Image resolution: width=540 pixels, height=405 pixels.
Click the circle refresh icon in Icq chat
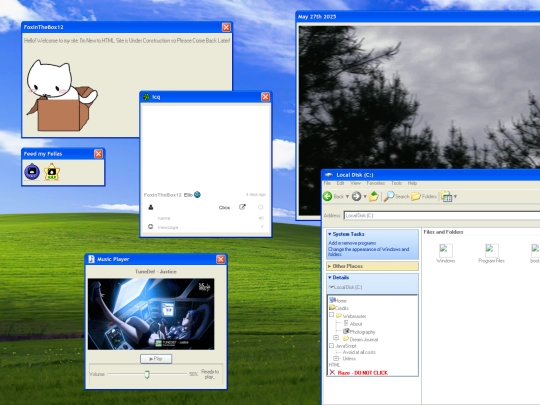tap(261, 207)
